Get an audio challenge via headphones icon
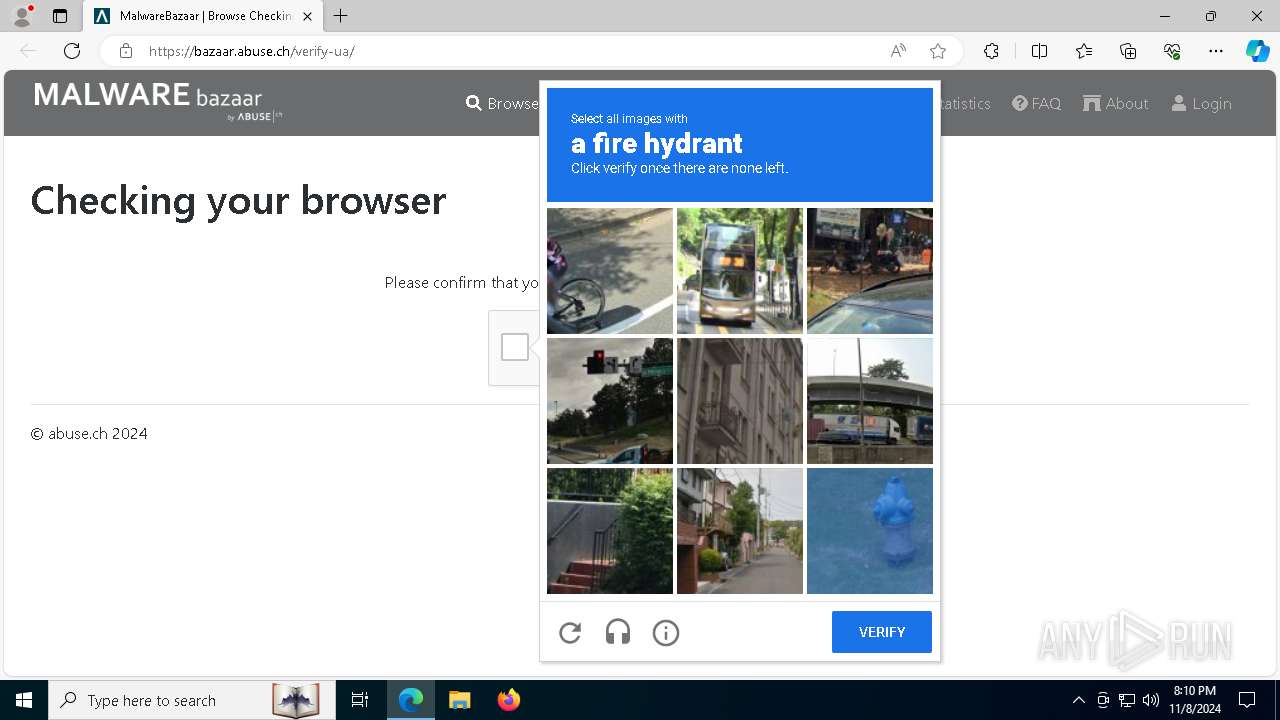This screenshot has width=1280, height=720. [618, 632]
